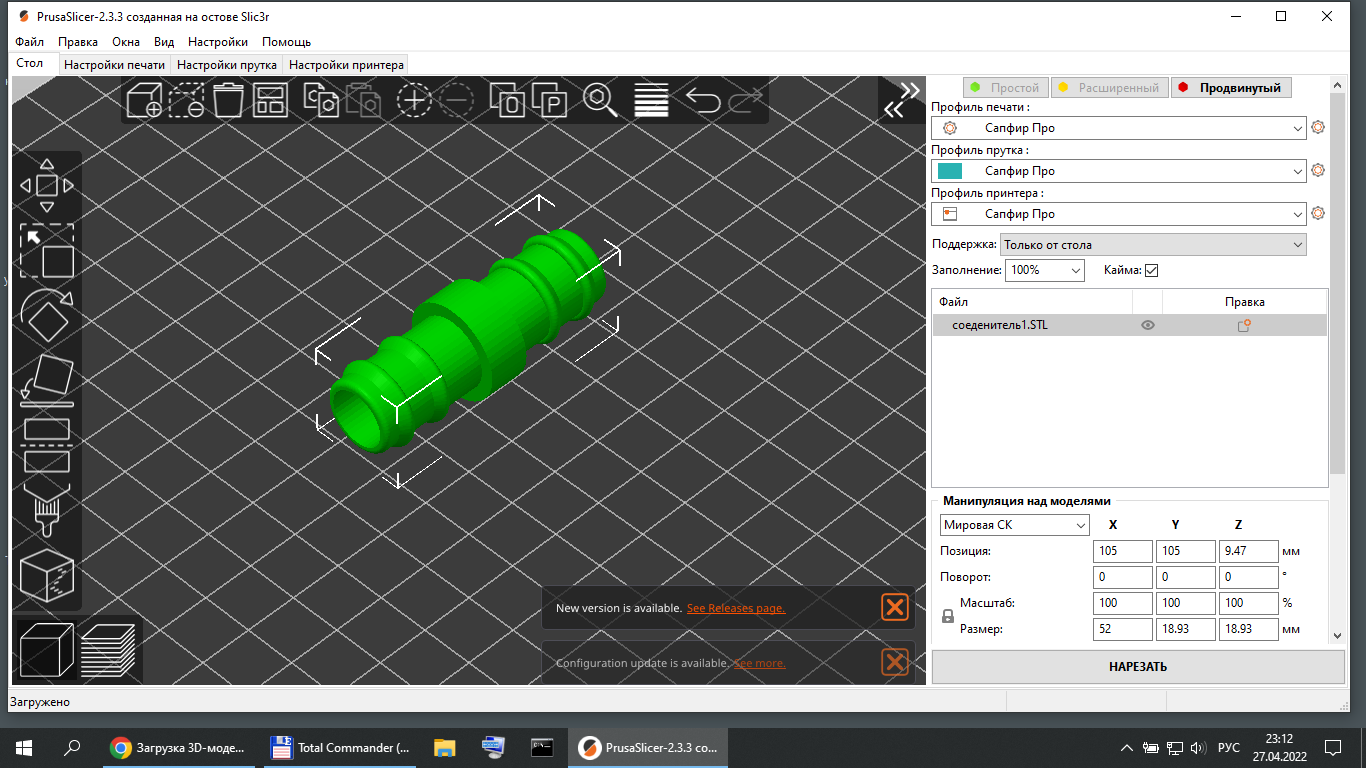The image size is (1366, 768).
Task: Open the Профиль прутка dropdown
Action: click(1119, 171)
